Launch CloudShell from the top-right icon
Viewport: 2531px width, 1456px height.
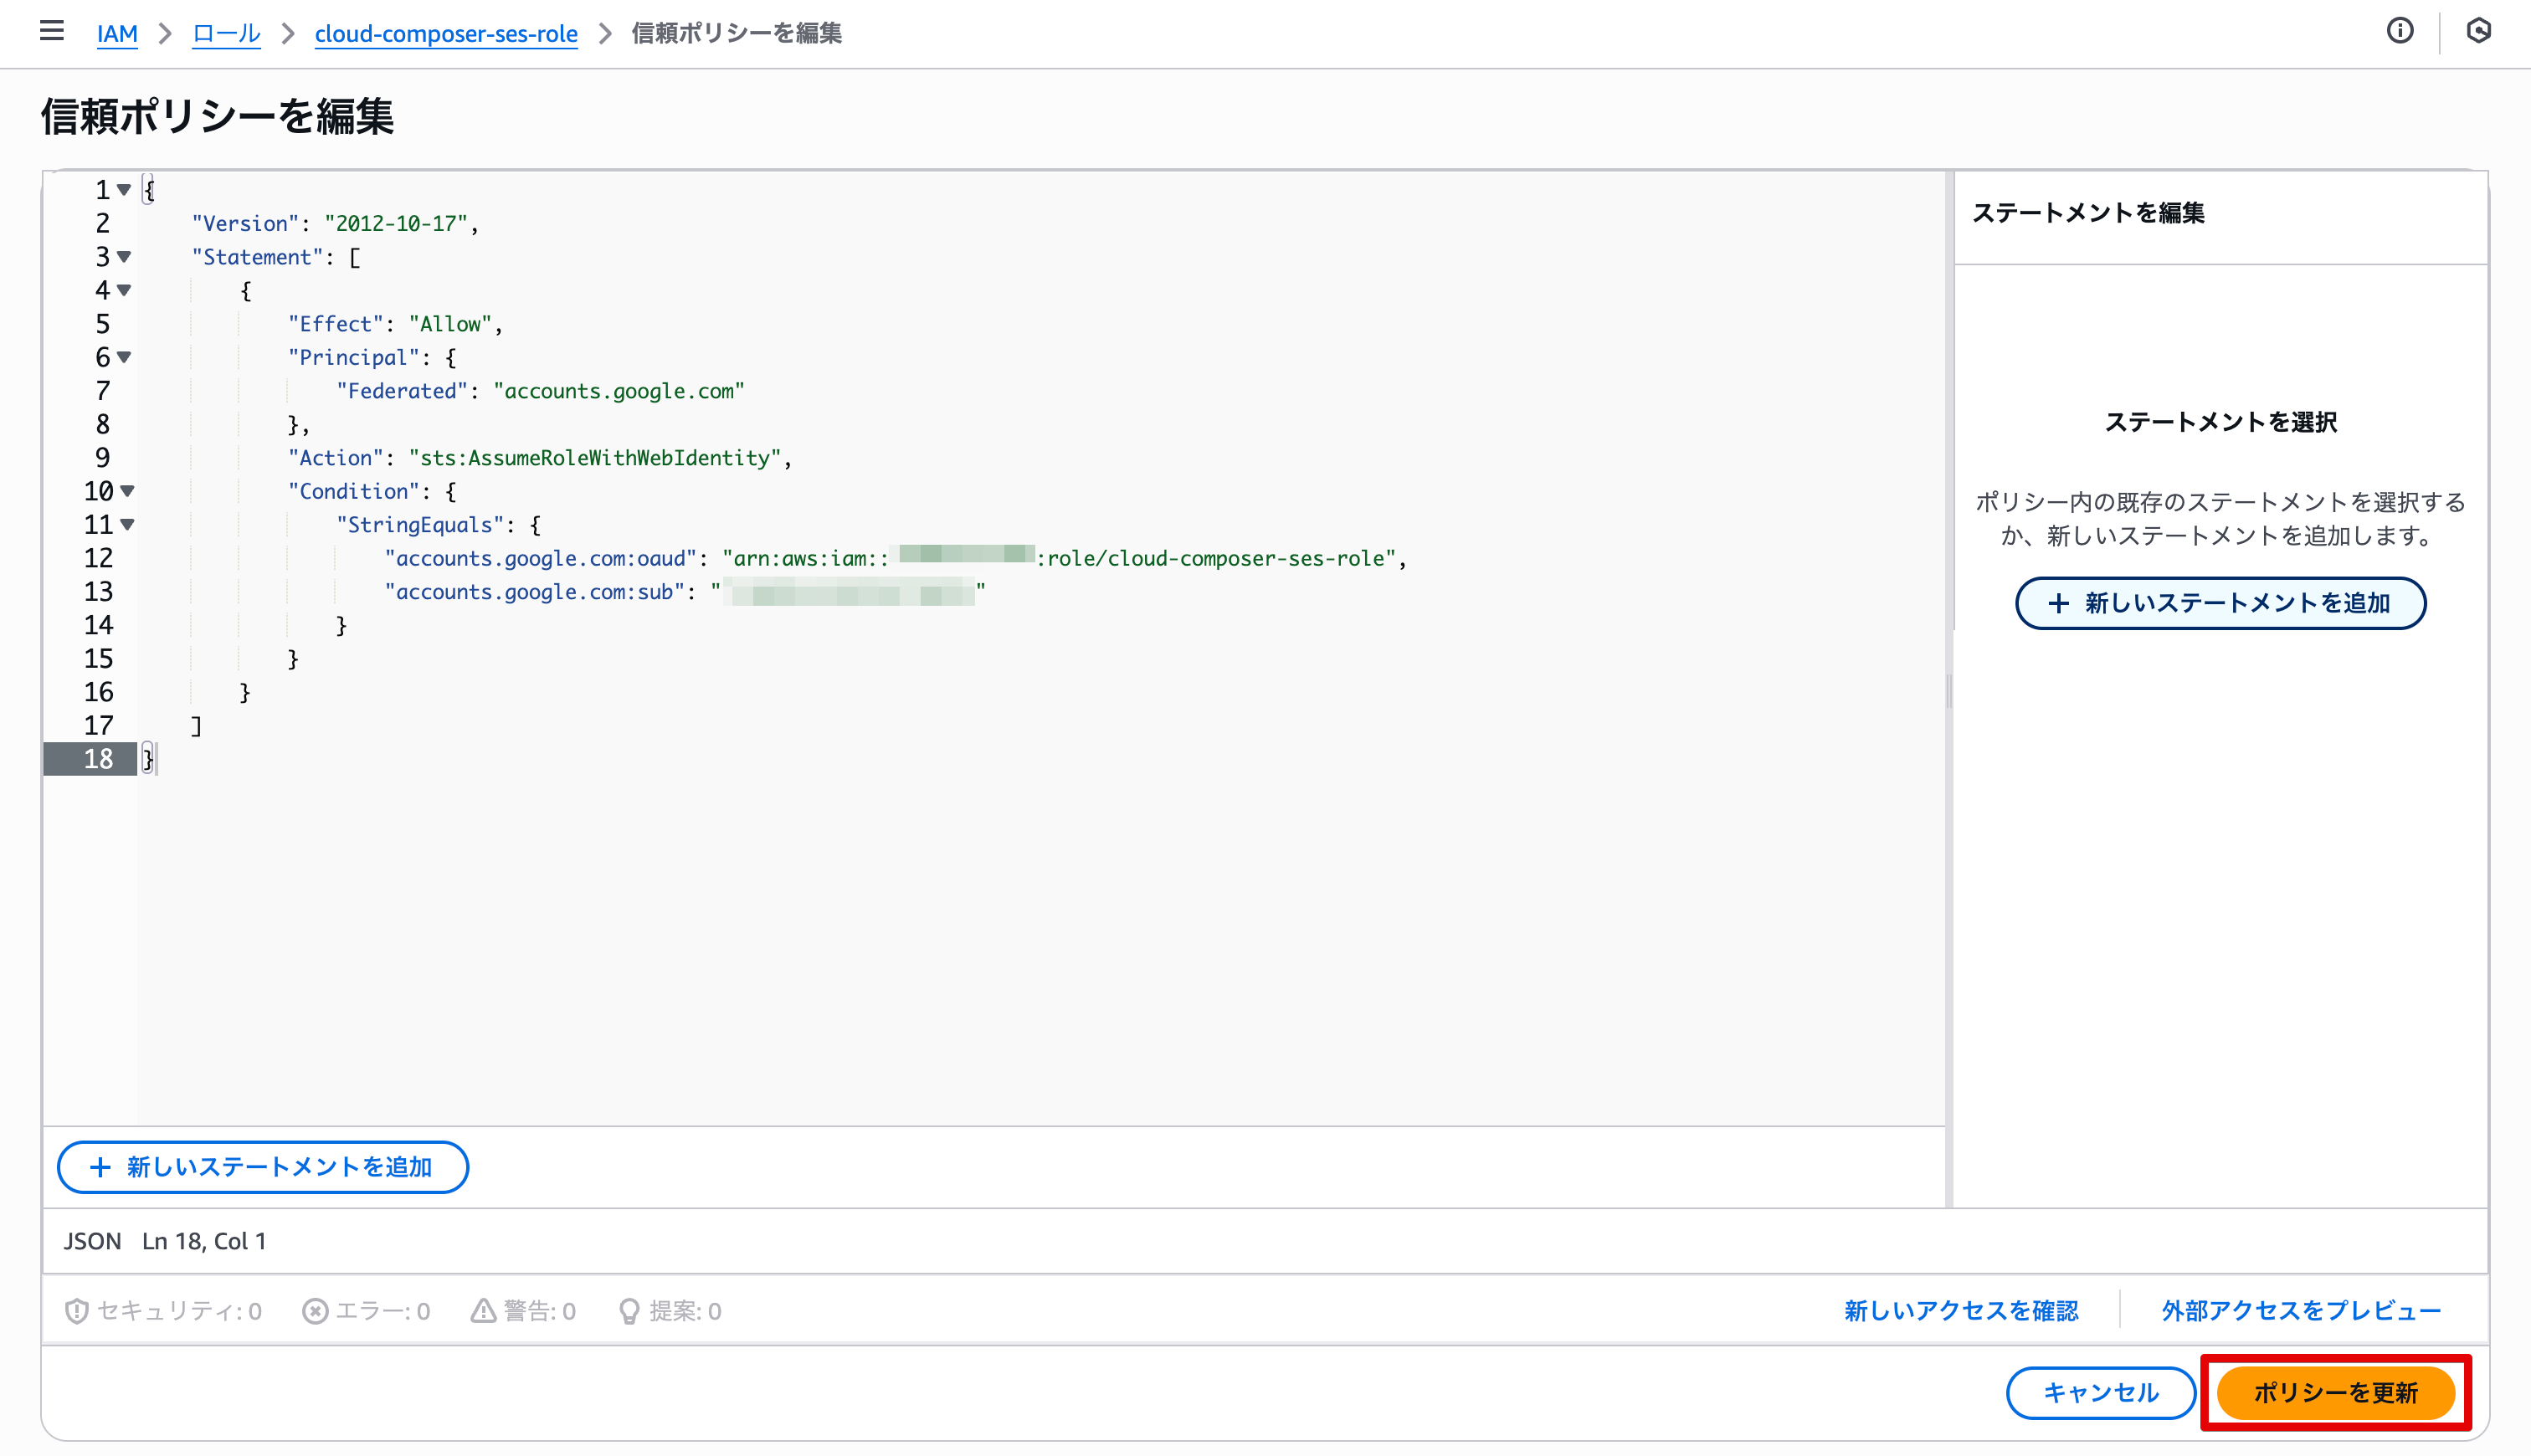2481,31
